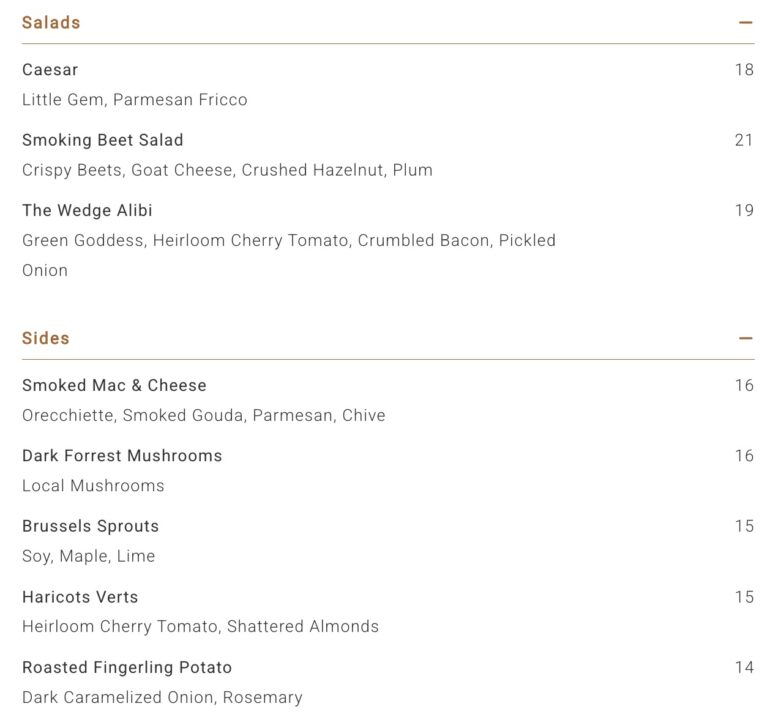Select the Smoking Beet Salad item
770x728 pixels.
[103, 140]
